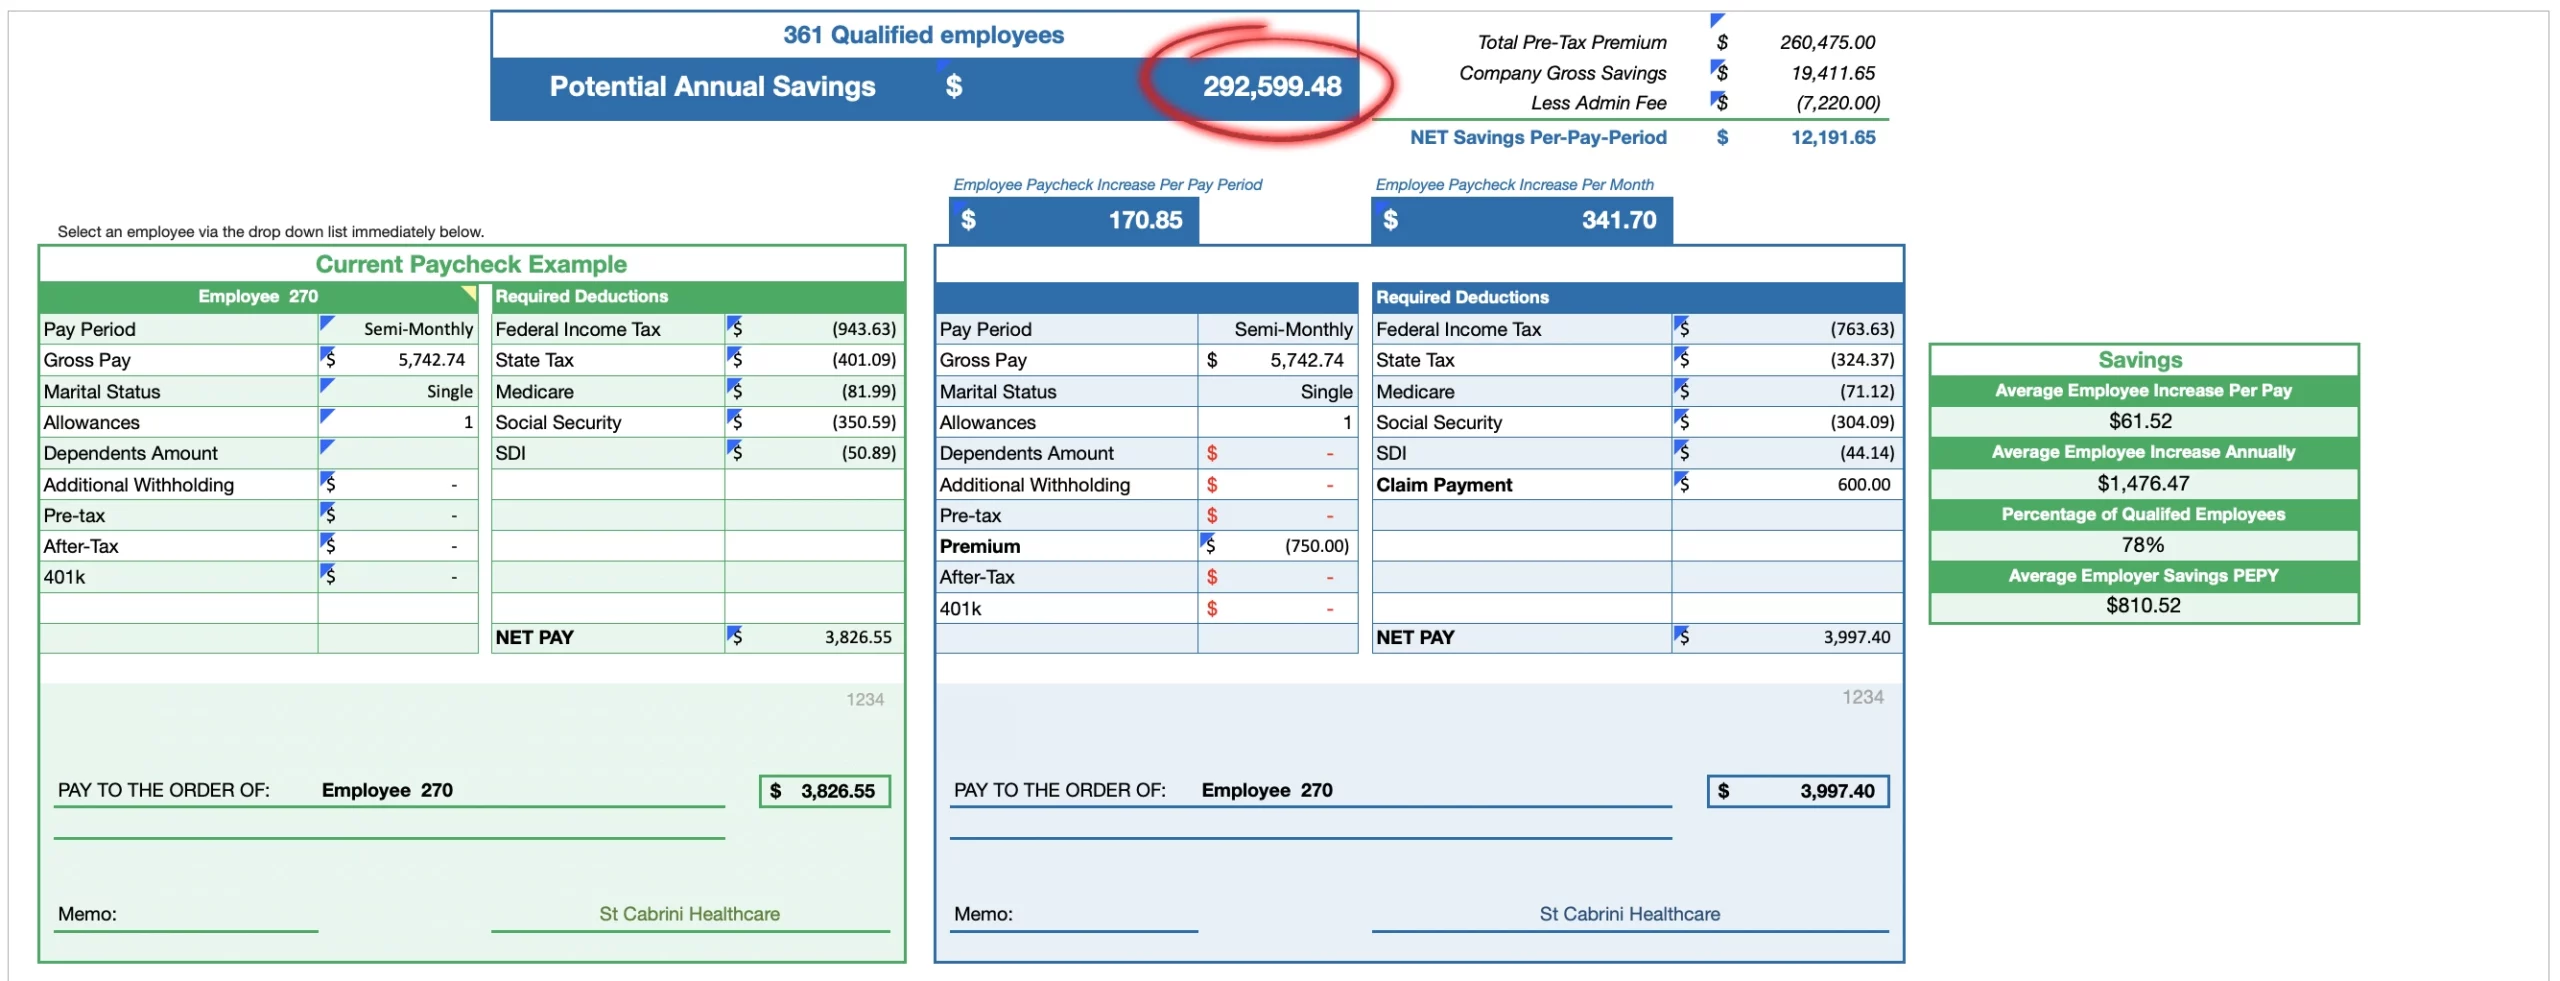Select the Average Employee Increase Annually value
The width and height of the screenshot is (2560, 981).
2143,484
